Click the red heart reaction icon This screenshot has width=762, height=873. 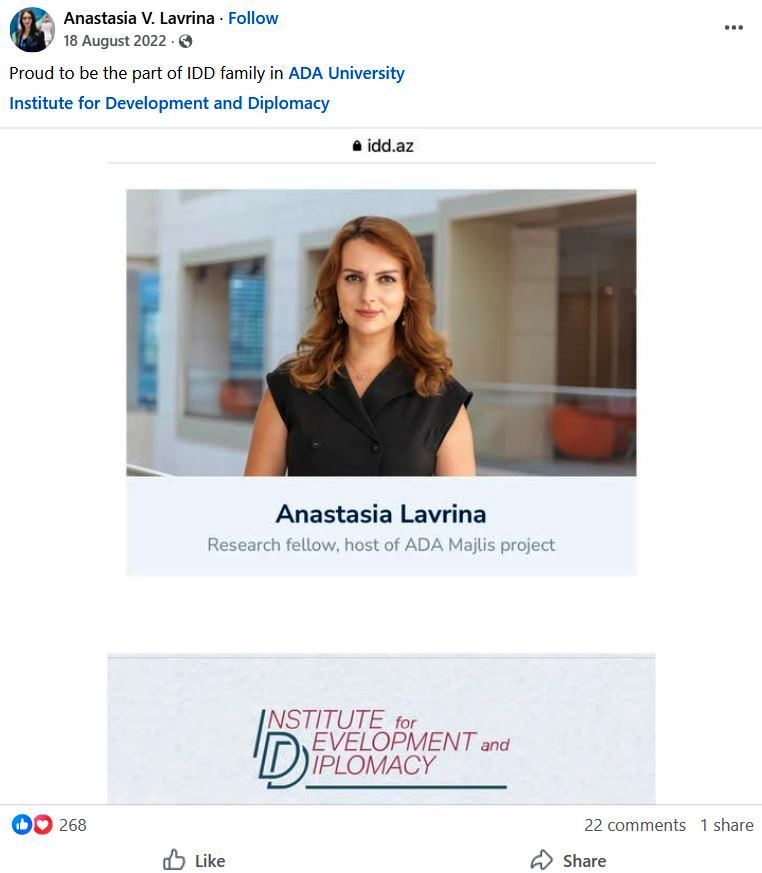[43, 825]
